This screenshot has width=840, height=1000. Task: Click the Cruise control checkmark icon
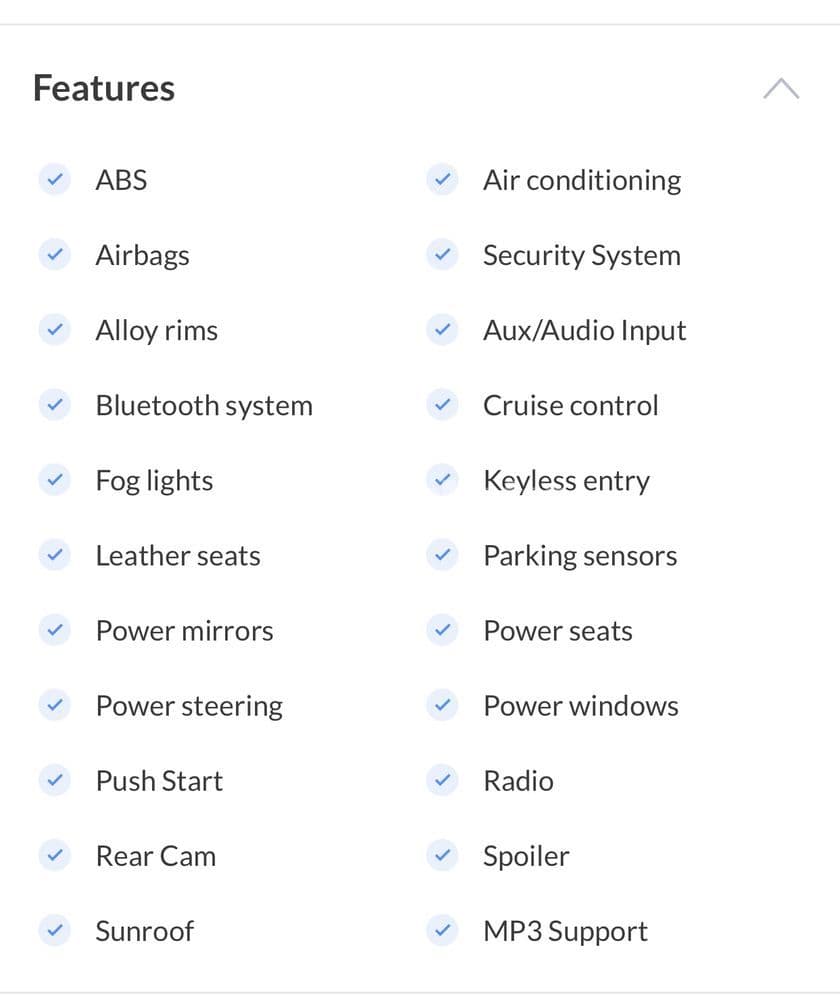(x=442, y=405)
